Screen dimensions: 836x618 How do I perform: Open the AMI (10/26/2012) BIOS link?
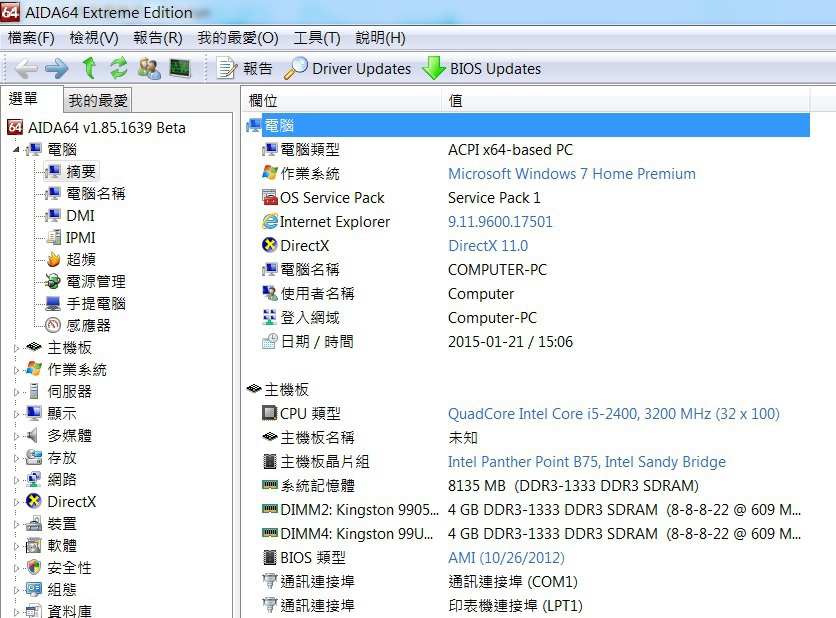506,558
